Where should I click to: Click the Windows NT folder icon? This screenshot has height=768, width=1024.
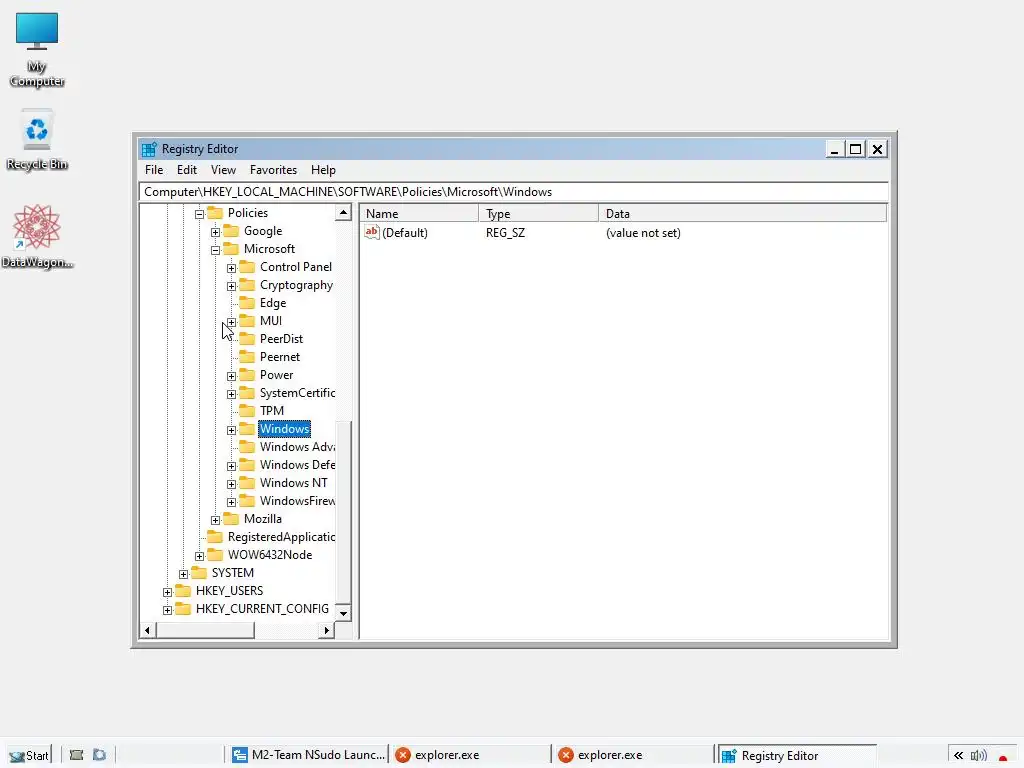pos(247,483)
